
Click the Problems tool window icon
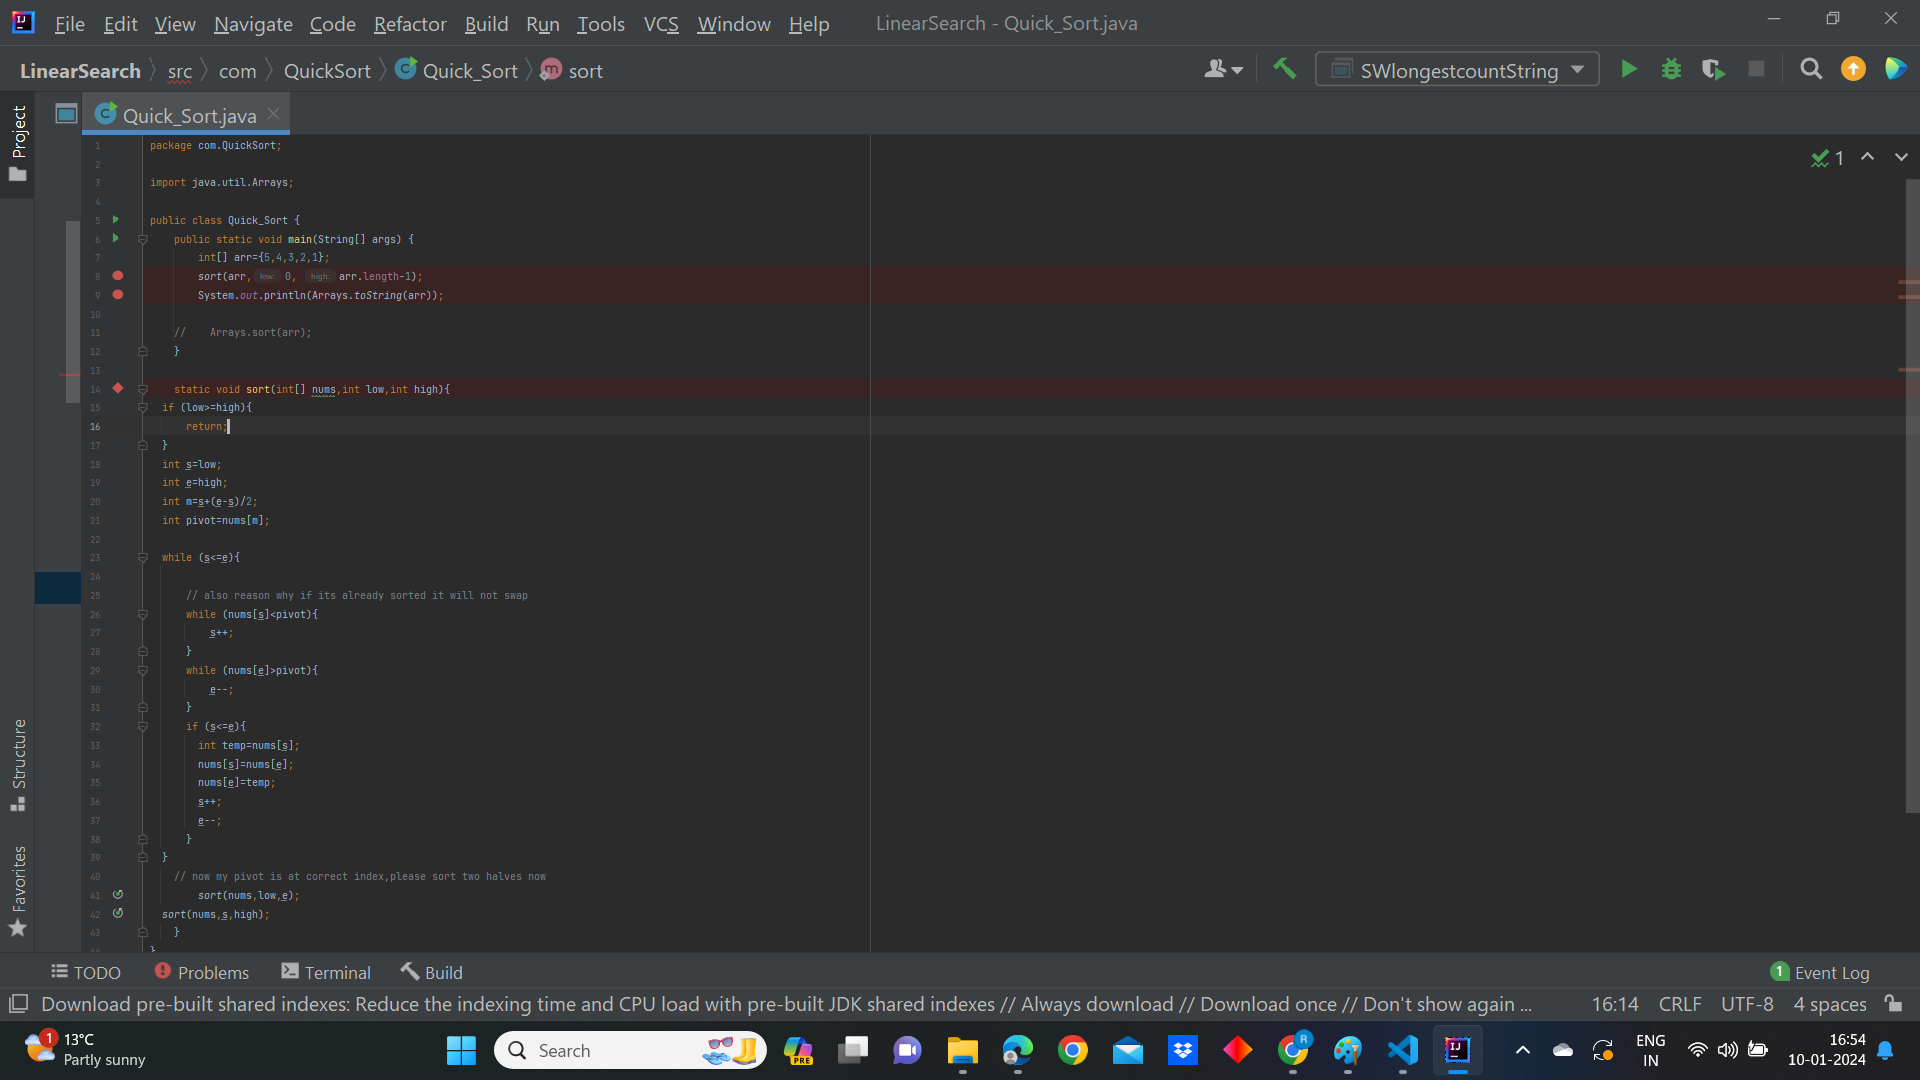pyautogui.click(x=201, y=971)
